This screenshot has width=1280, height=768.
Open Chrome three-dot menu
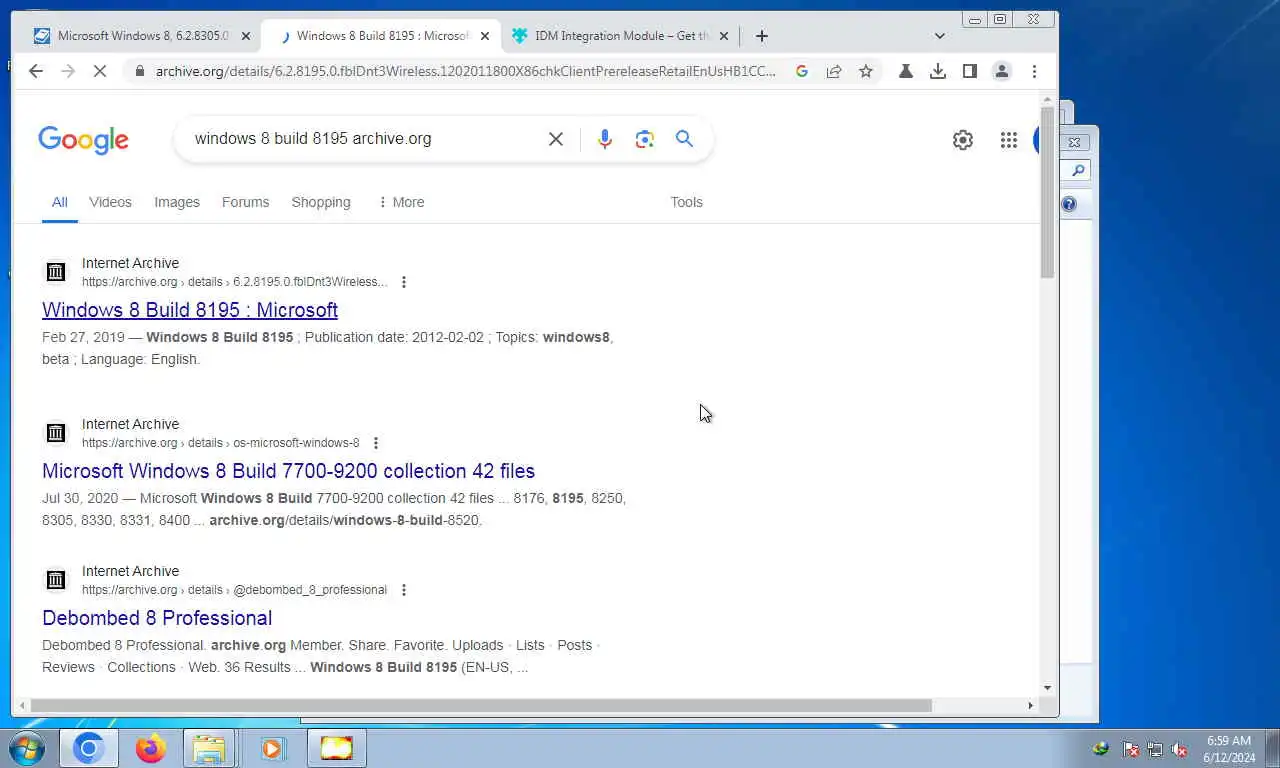(x=1034, y=71)
